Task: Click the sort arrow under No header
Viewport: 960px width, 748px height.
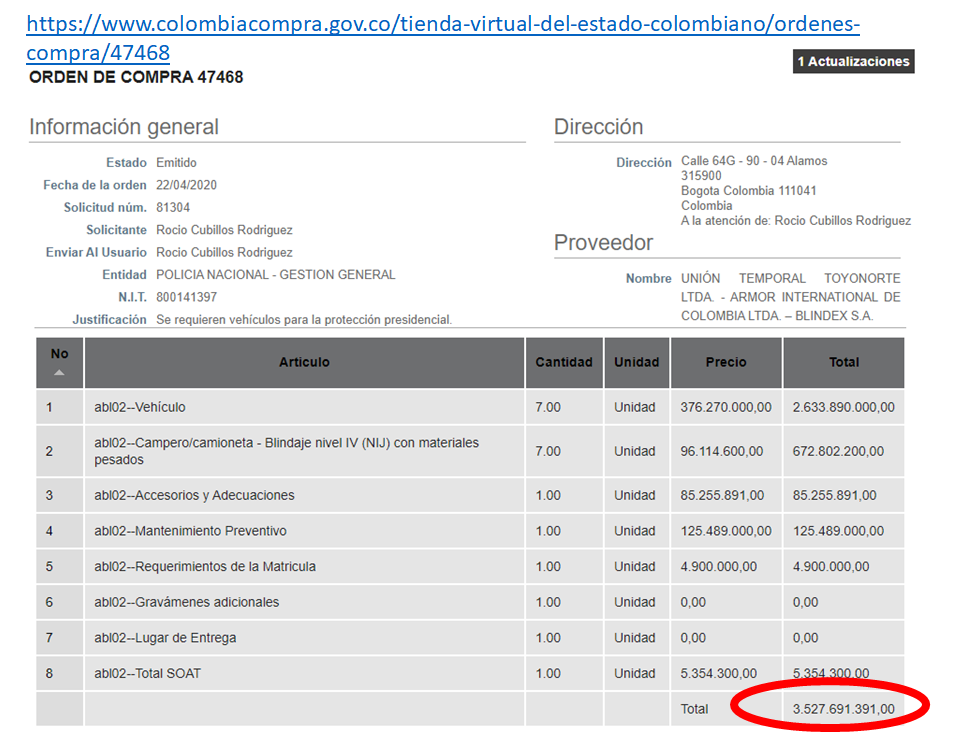Action: point(59,373)
